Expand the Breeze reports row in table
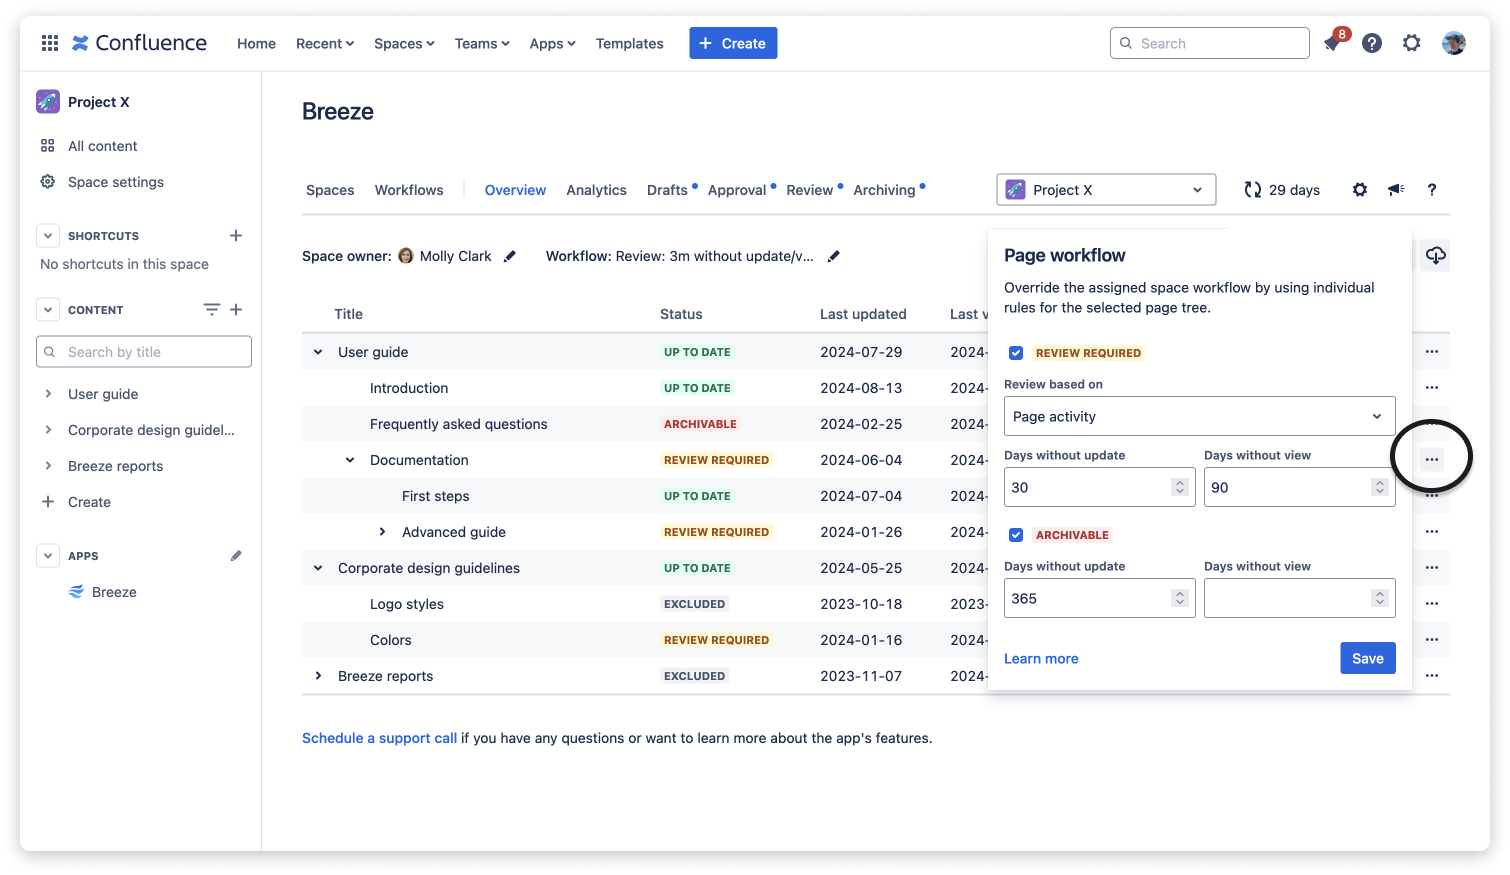1510x875 pixels. [318, 676]
